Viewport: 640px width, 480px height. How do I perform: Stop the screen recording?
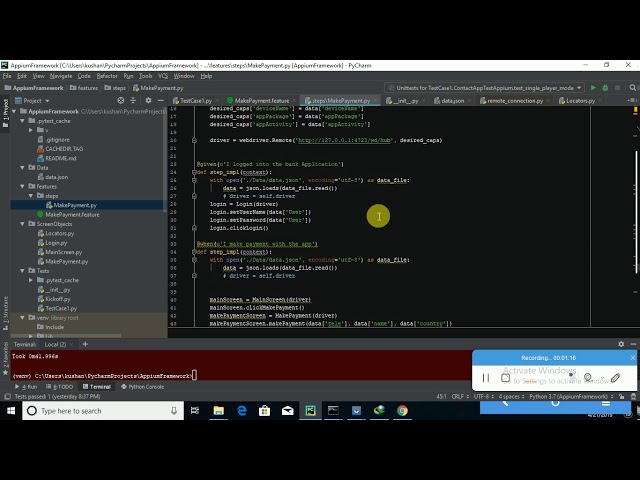506,378
